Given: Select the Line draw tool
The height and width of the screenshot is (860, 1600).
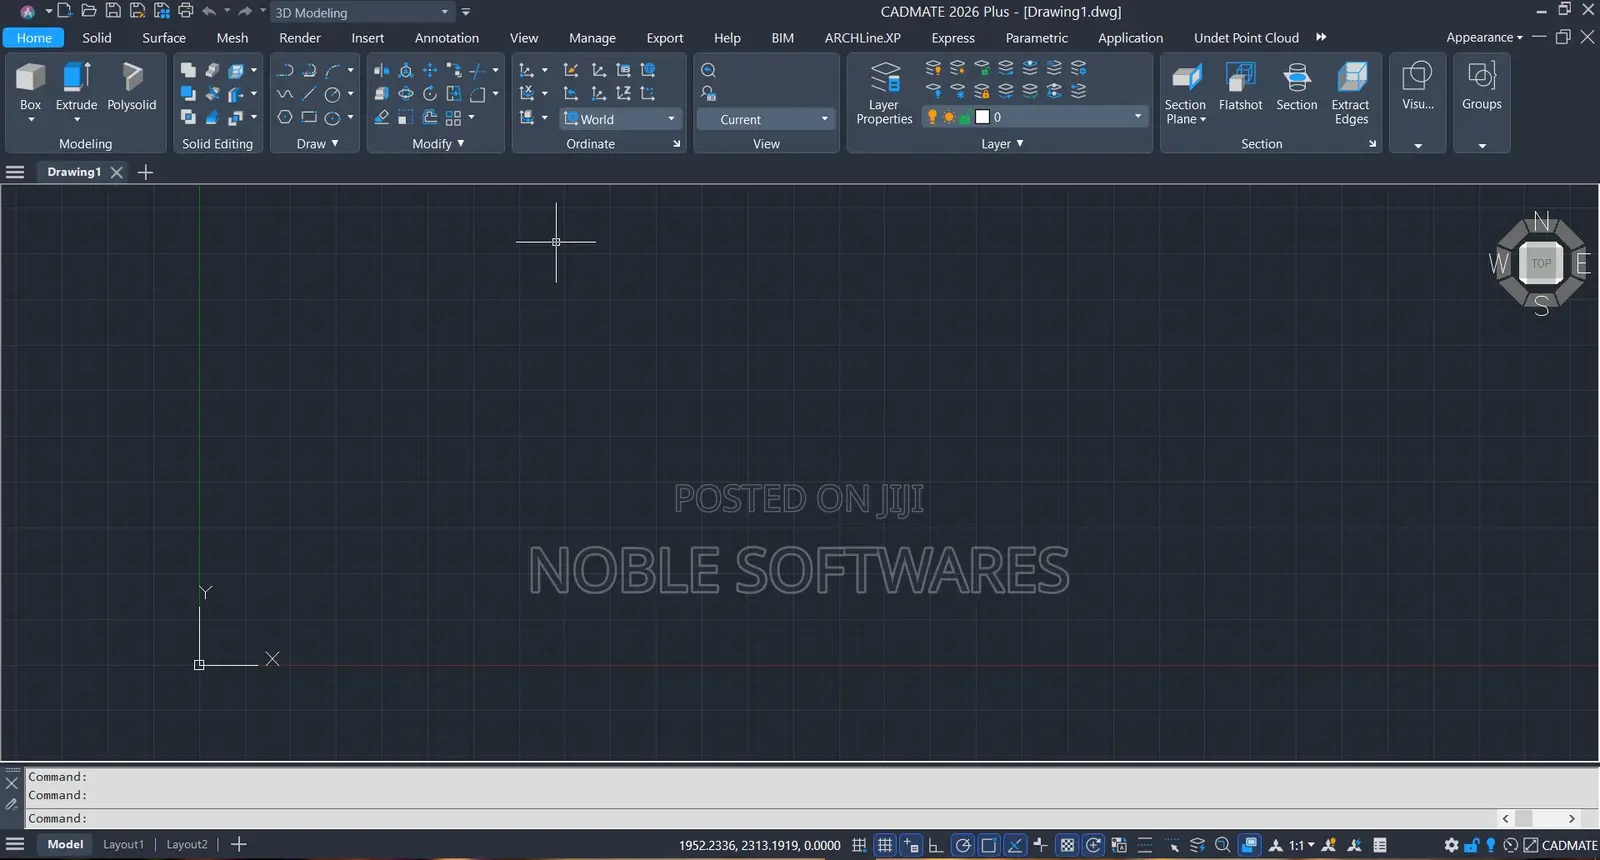Looking at the screenshot, I should [x=309, y=94].
